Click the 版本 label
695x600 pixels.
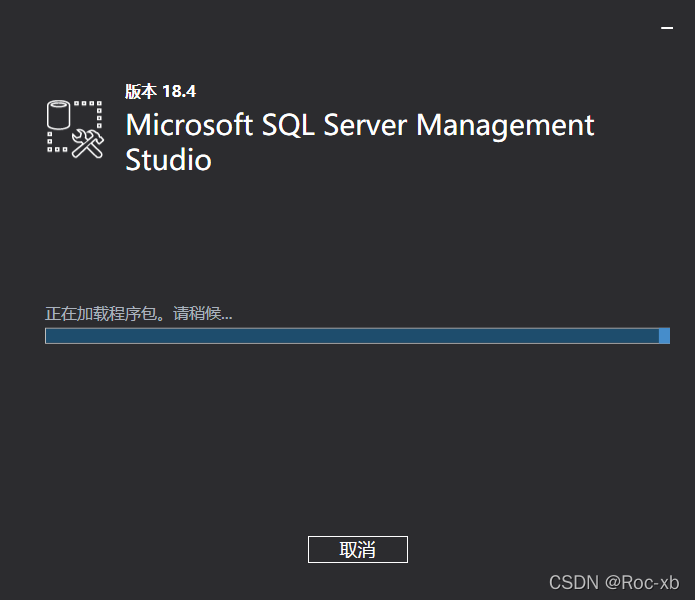pos(141,92)
